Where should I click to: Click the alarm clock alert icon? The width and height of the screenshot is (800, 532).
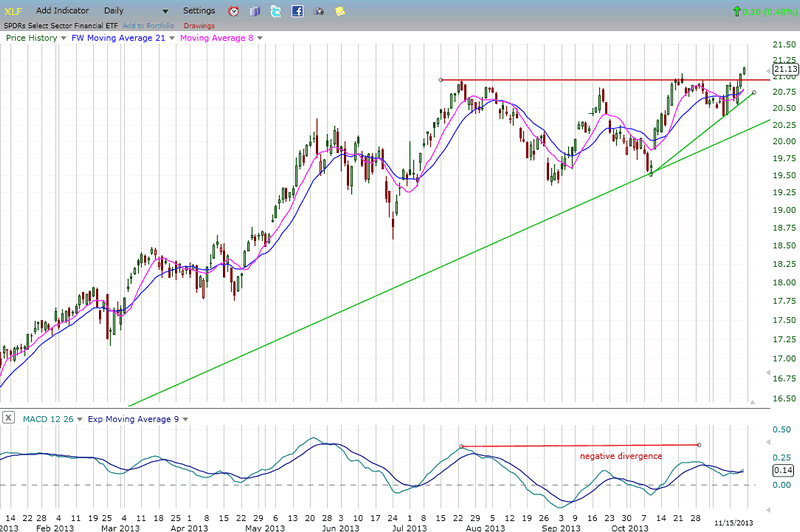pyautogui.click(x=233, y=11)
